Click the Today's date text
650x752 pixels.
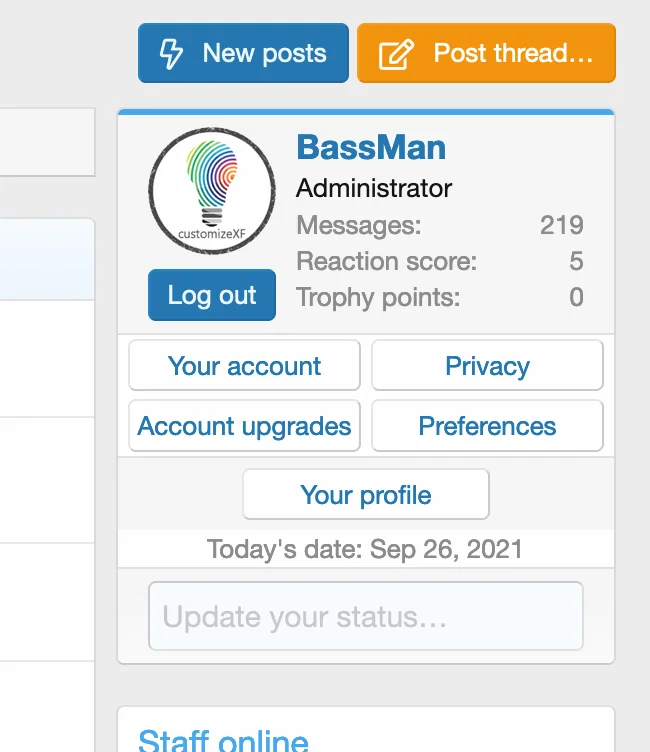coord(365,549)
